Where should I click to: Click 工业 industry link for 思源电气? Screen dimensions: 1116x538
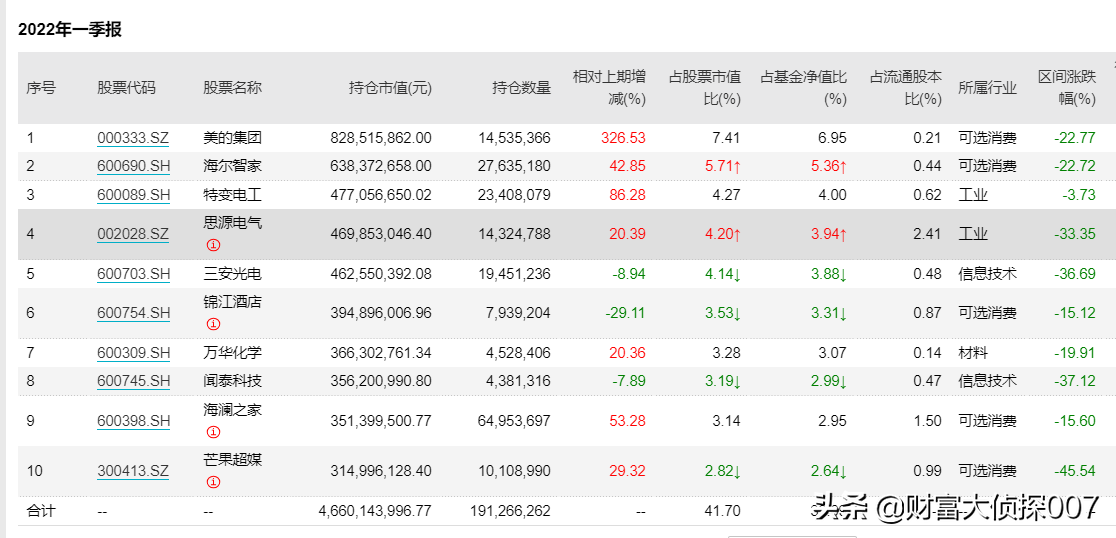(973, 234)
